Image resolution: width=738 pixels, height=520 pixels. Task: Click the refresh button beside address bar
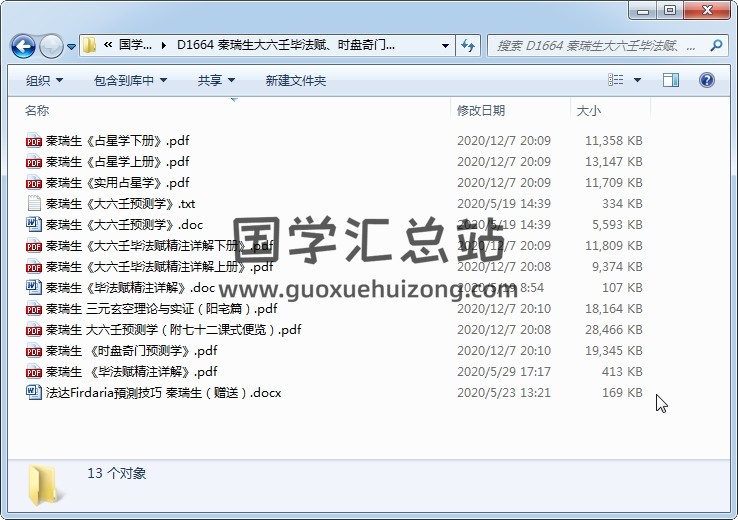coord(467,46)
